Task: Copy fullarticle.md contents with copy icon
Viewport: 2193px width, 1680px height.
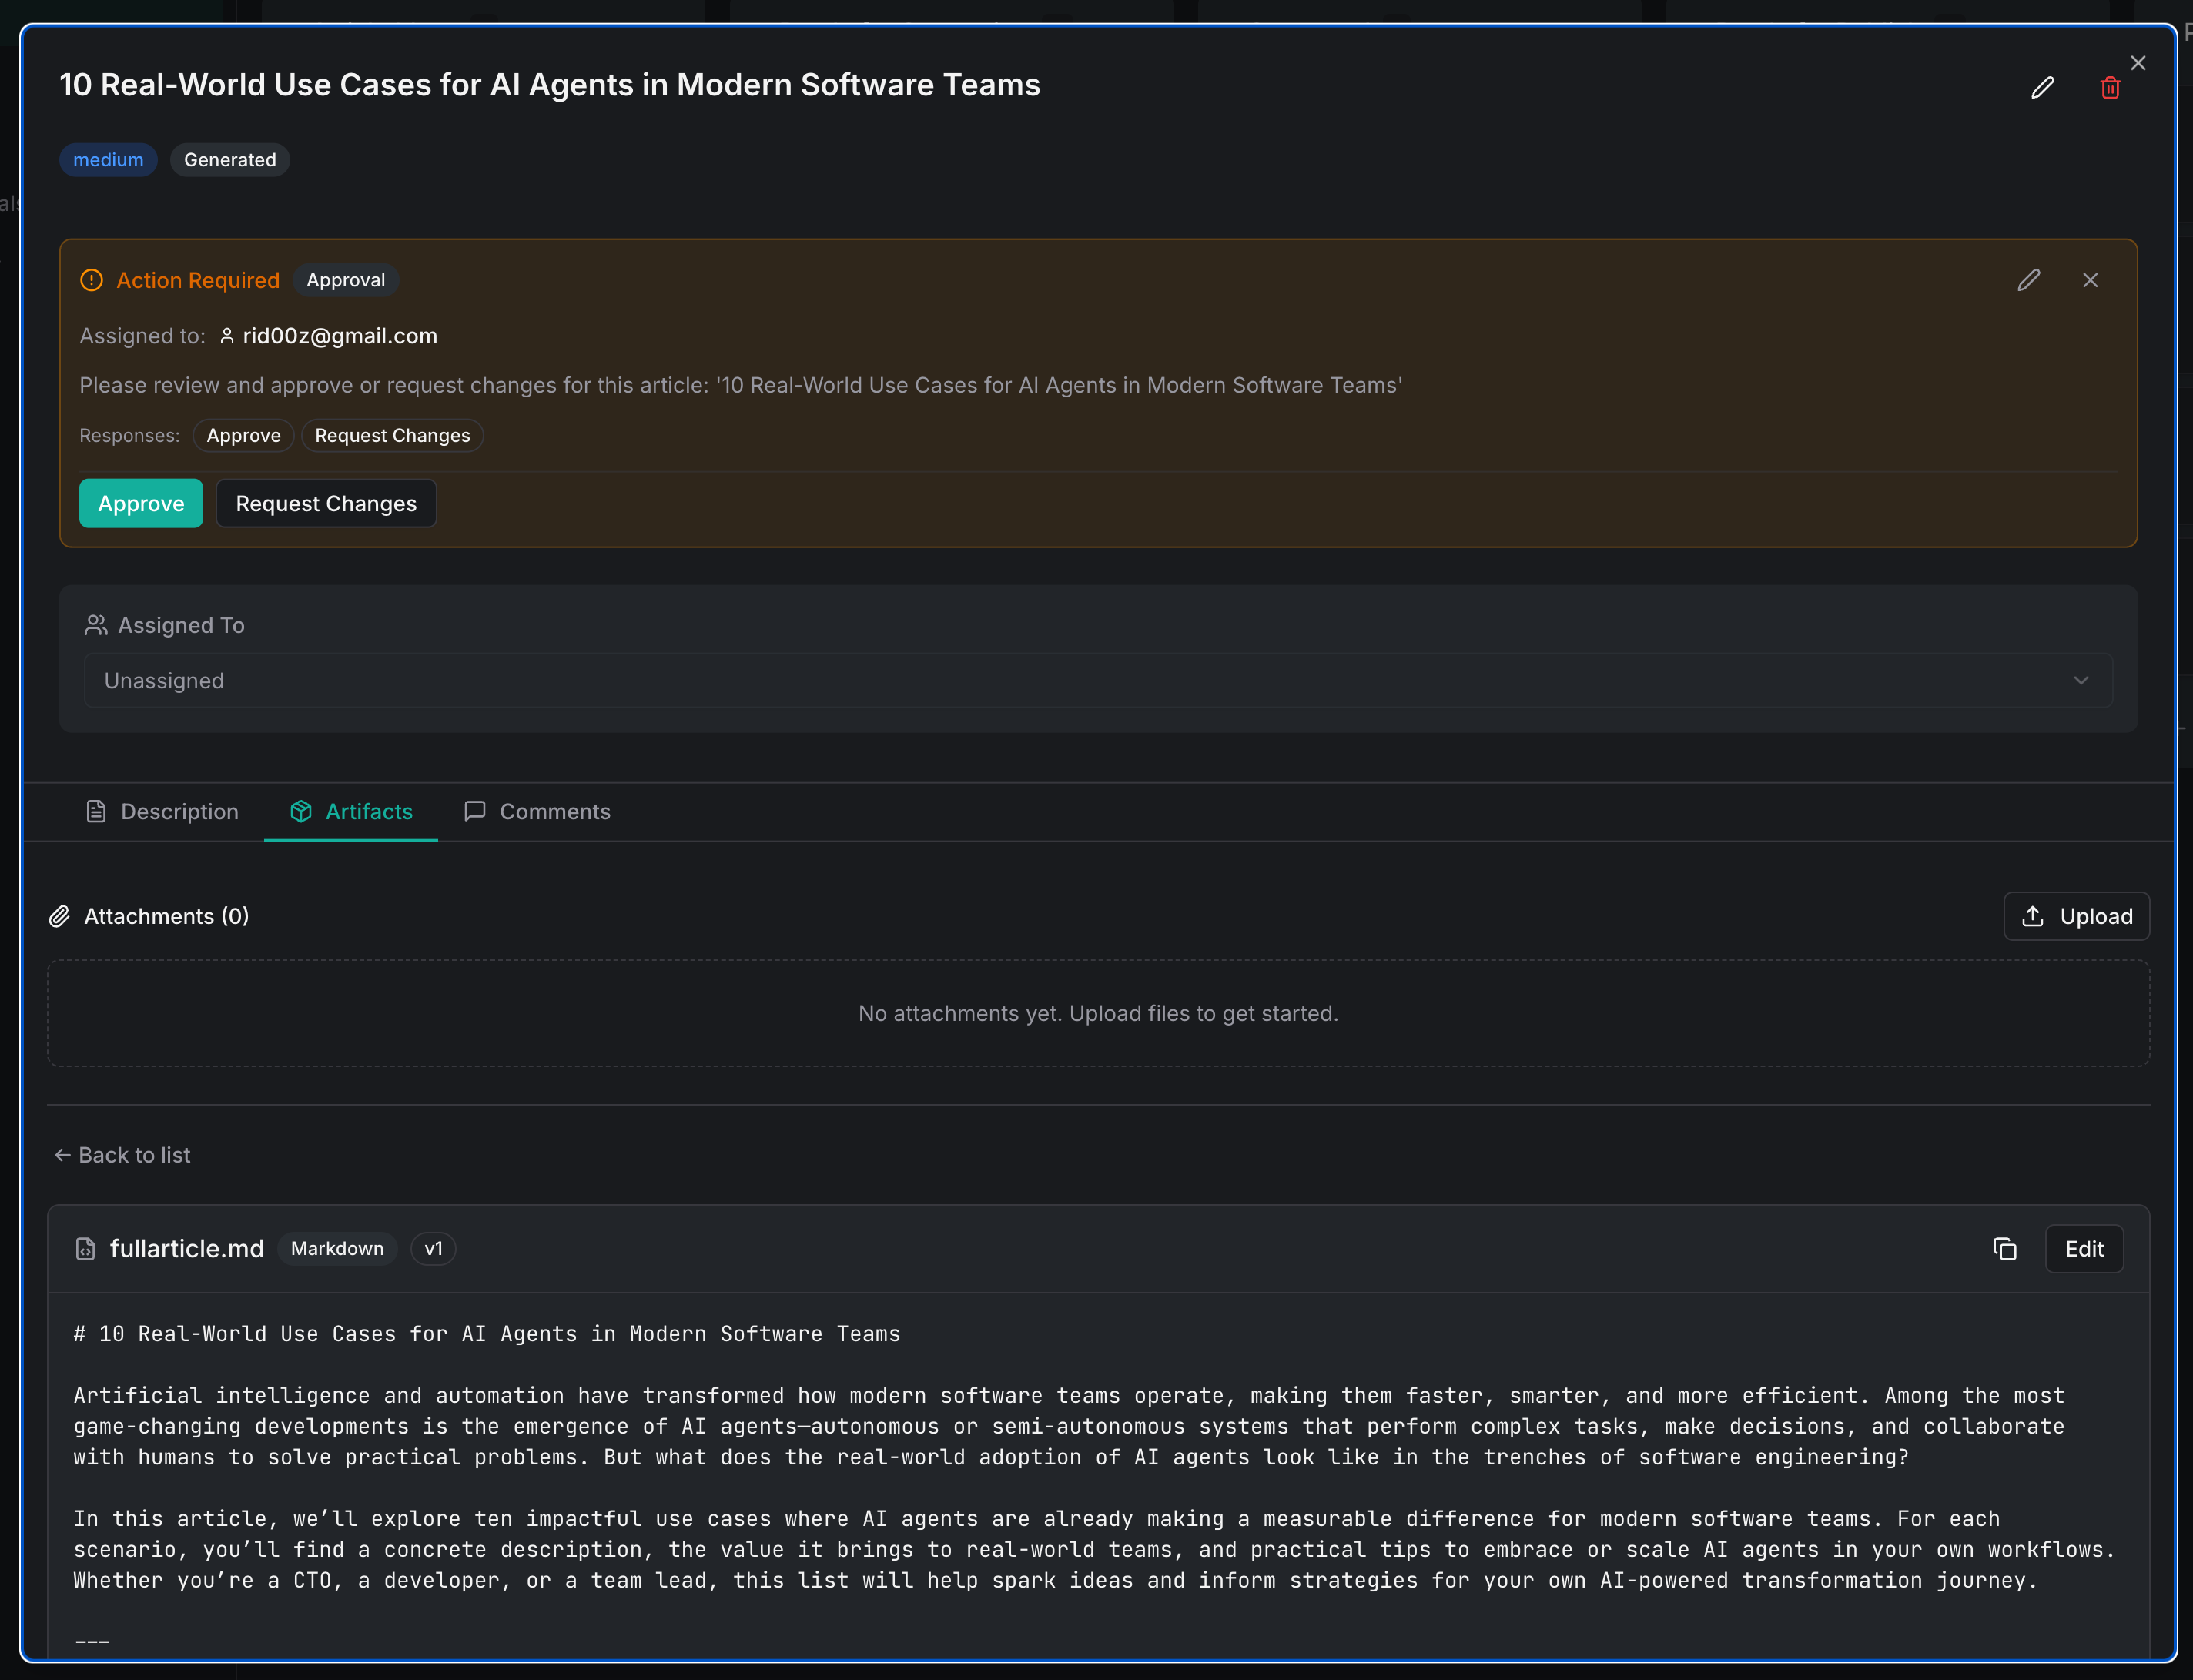Action: [2004, 1249]
